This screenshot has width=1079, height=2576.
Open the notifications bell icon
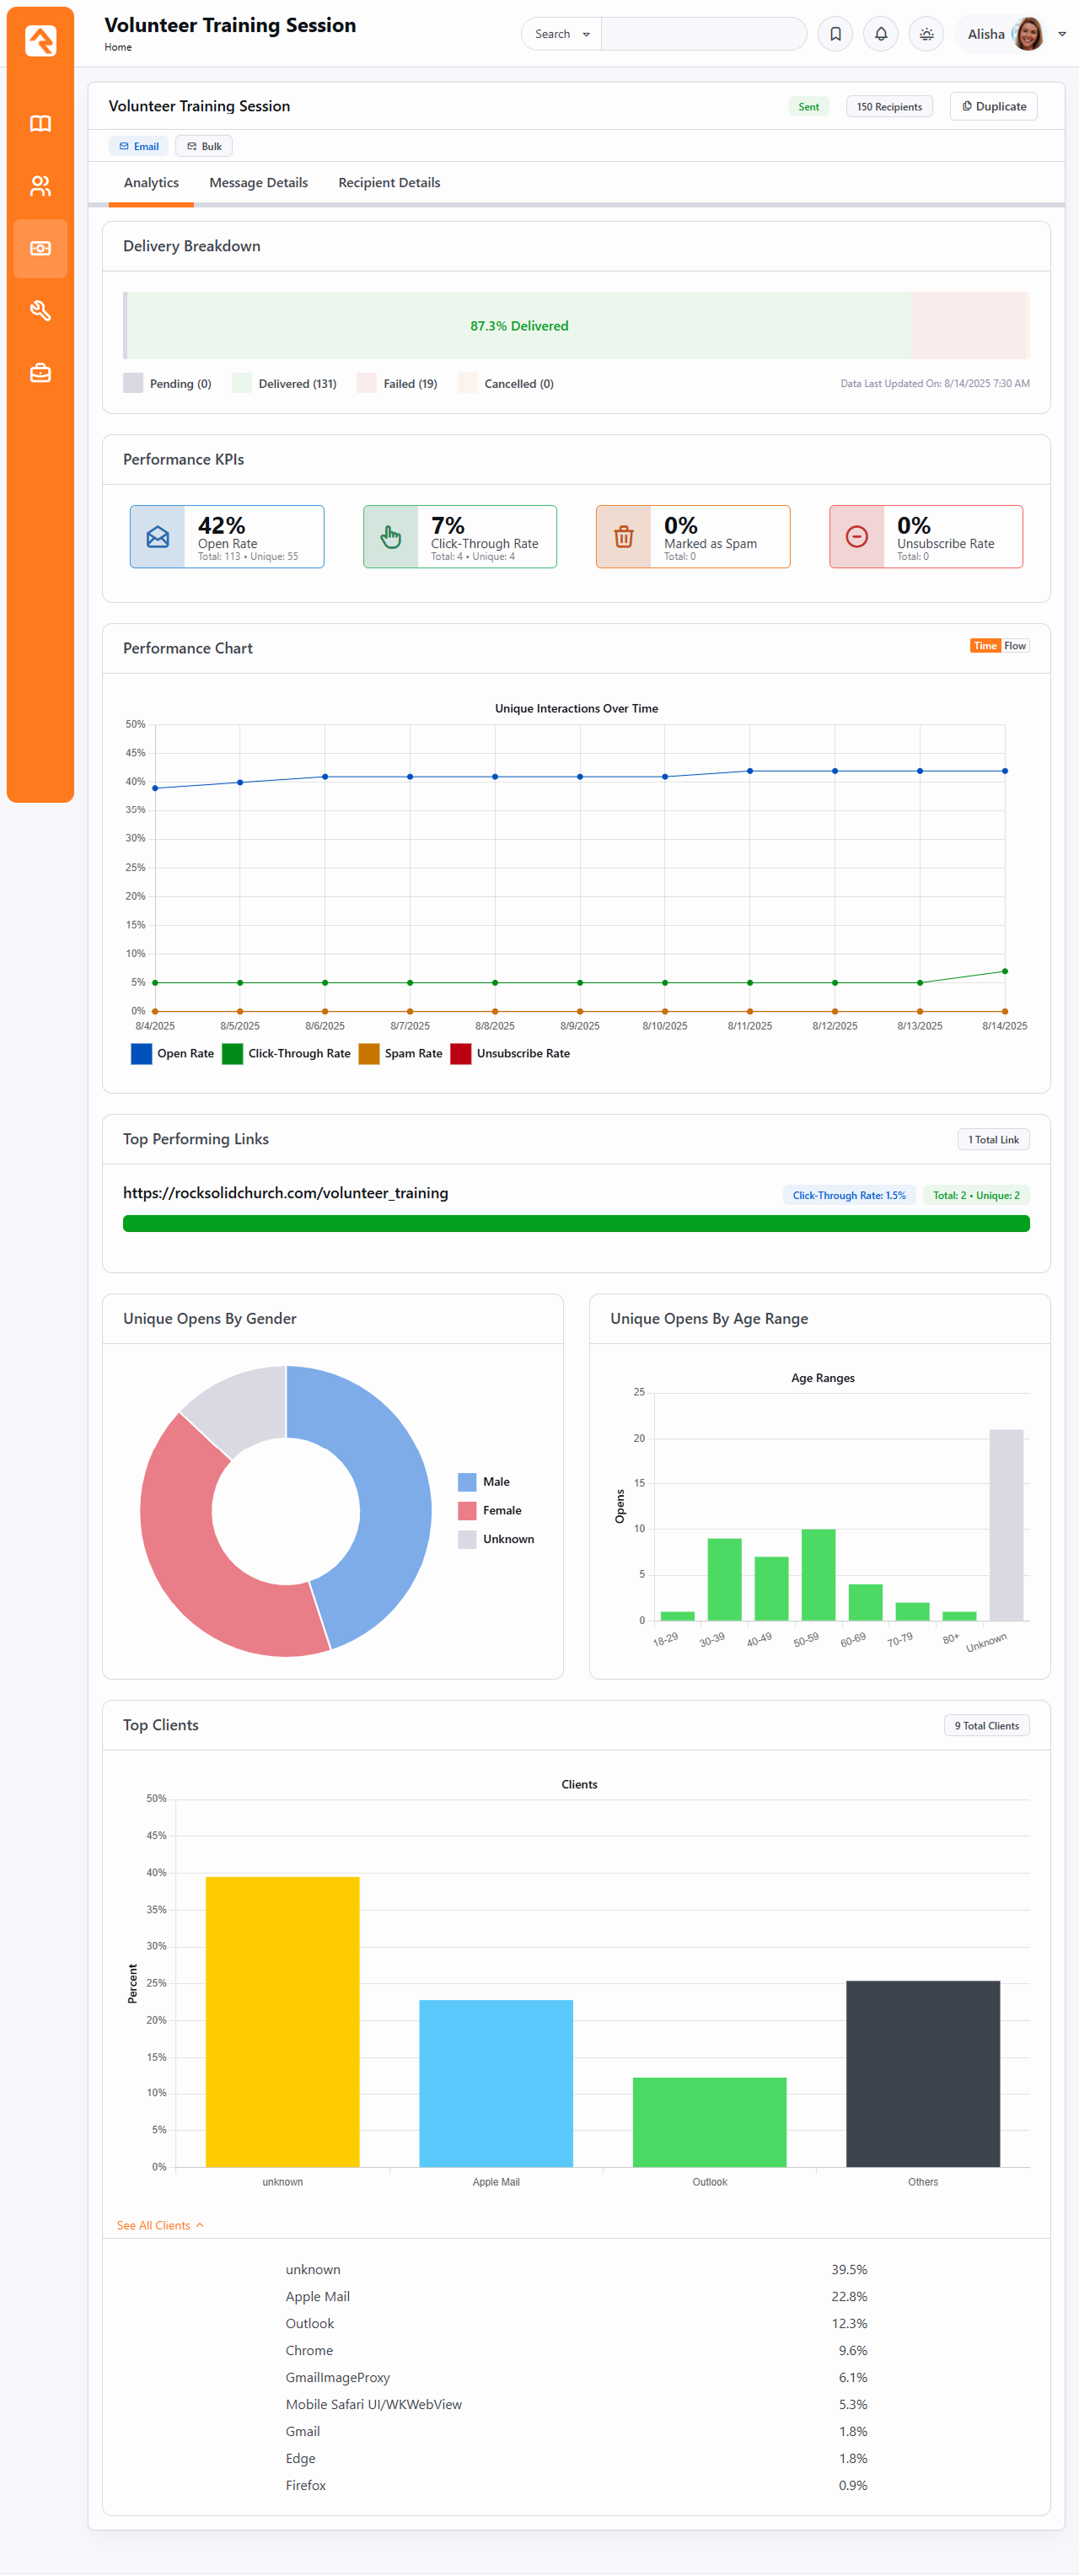880,34
